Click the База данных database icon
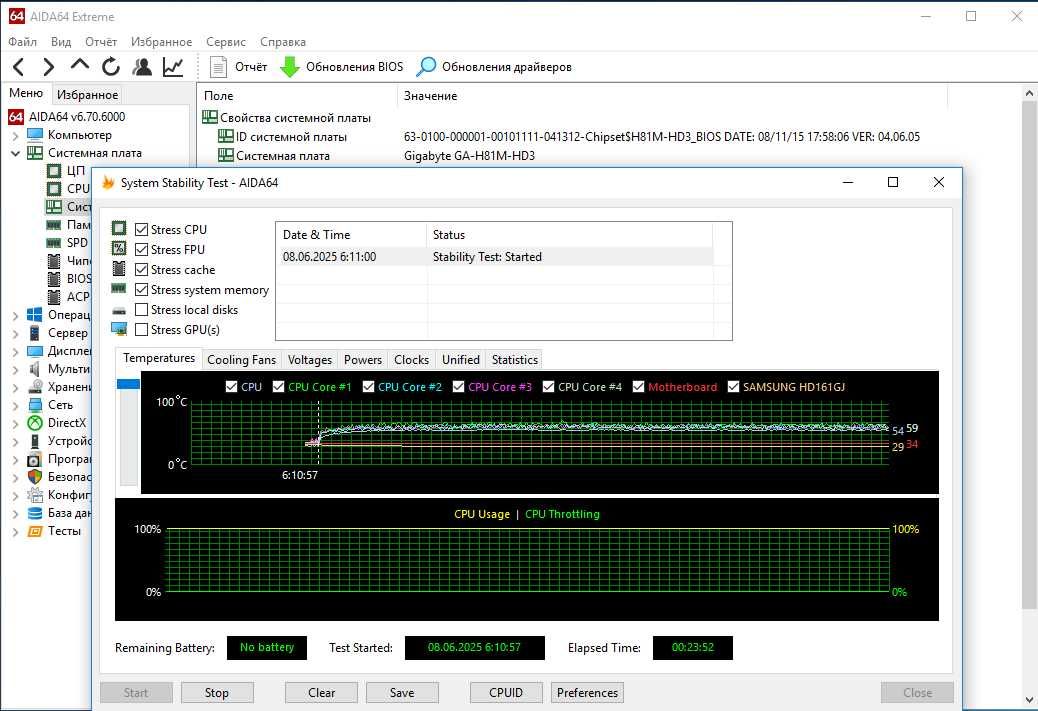 (x=34, y=513)
